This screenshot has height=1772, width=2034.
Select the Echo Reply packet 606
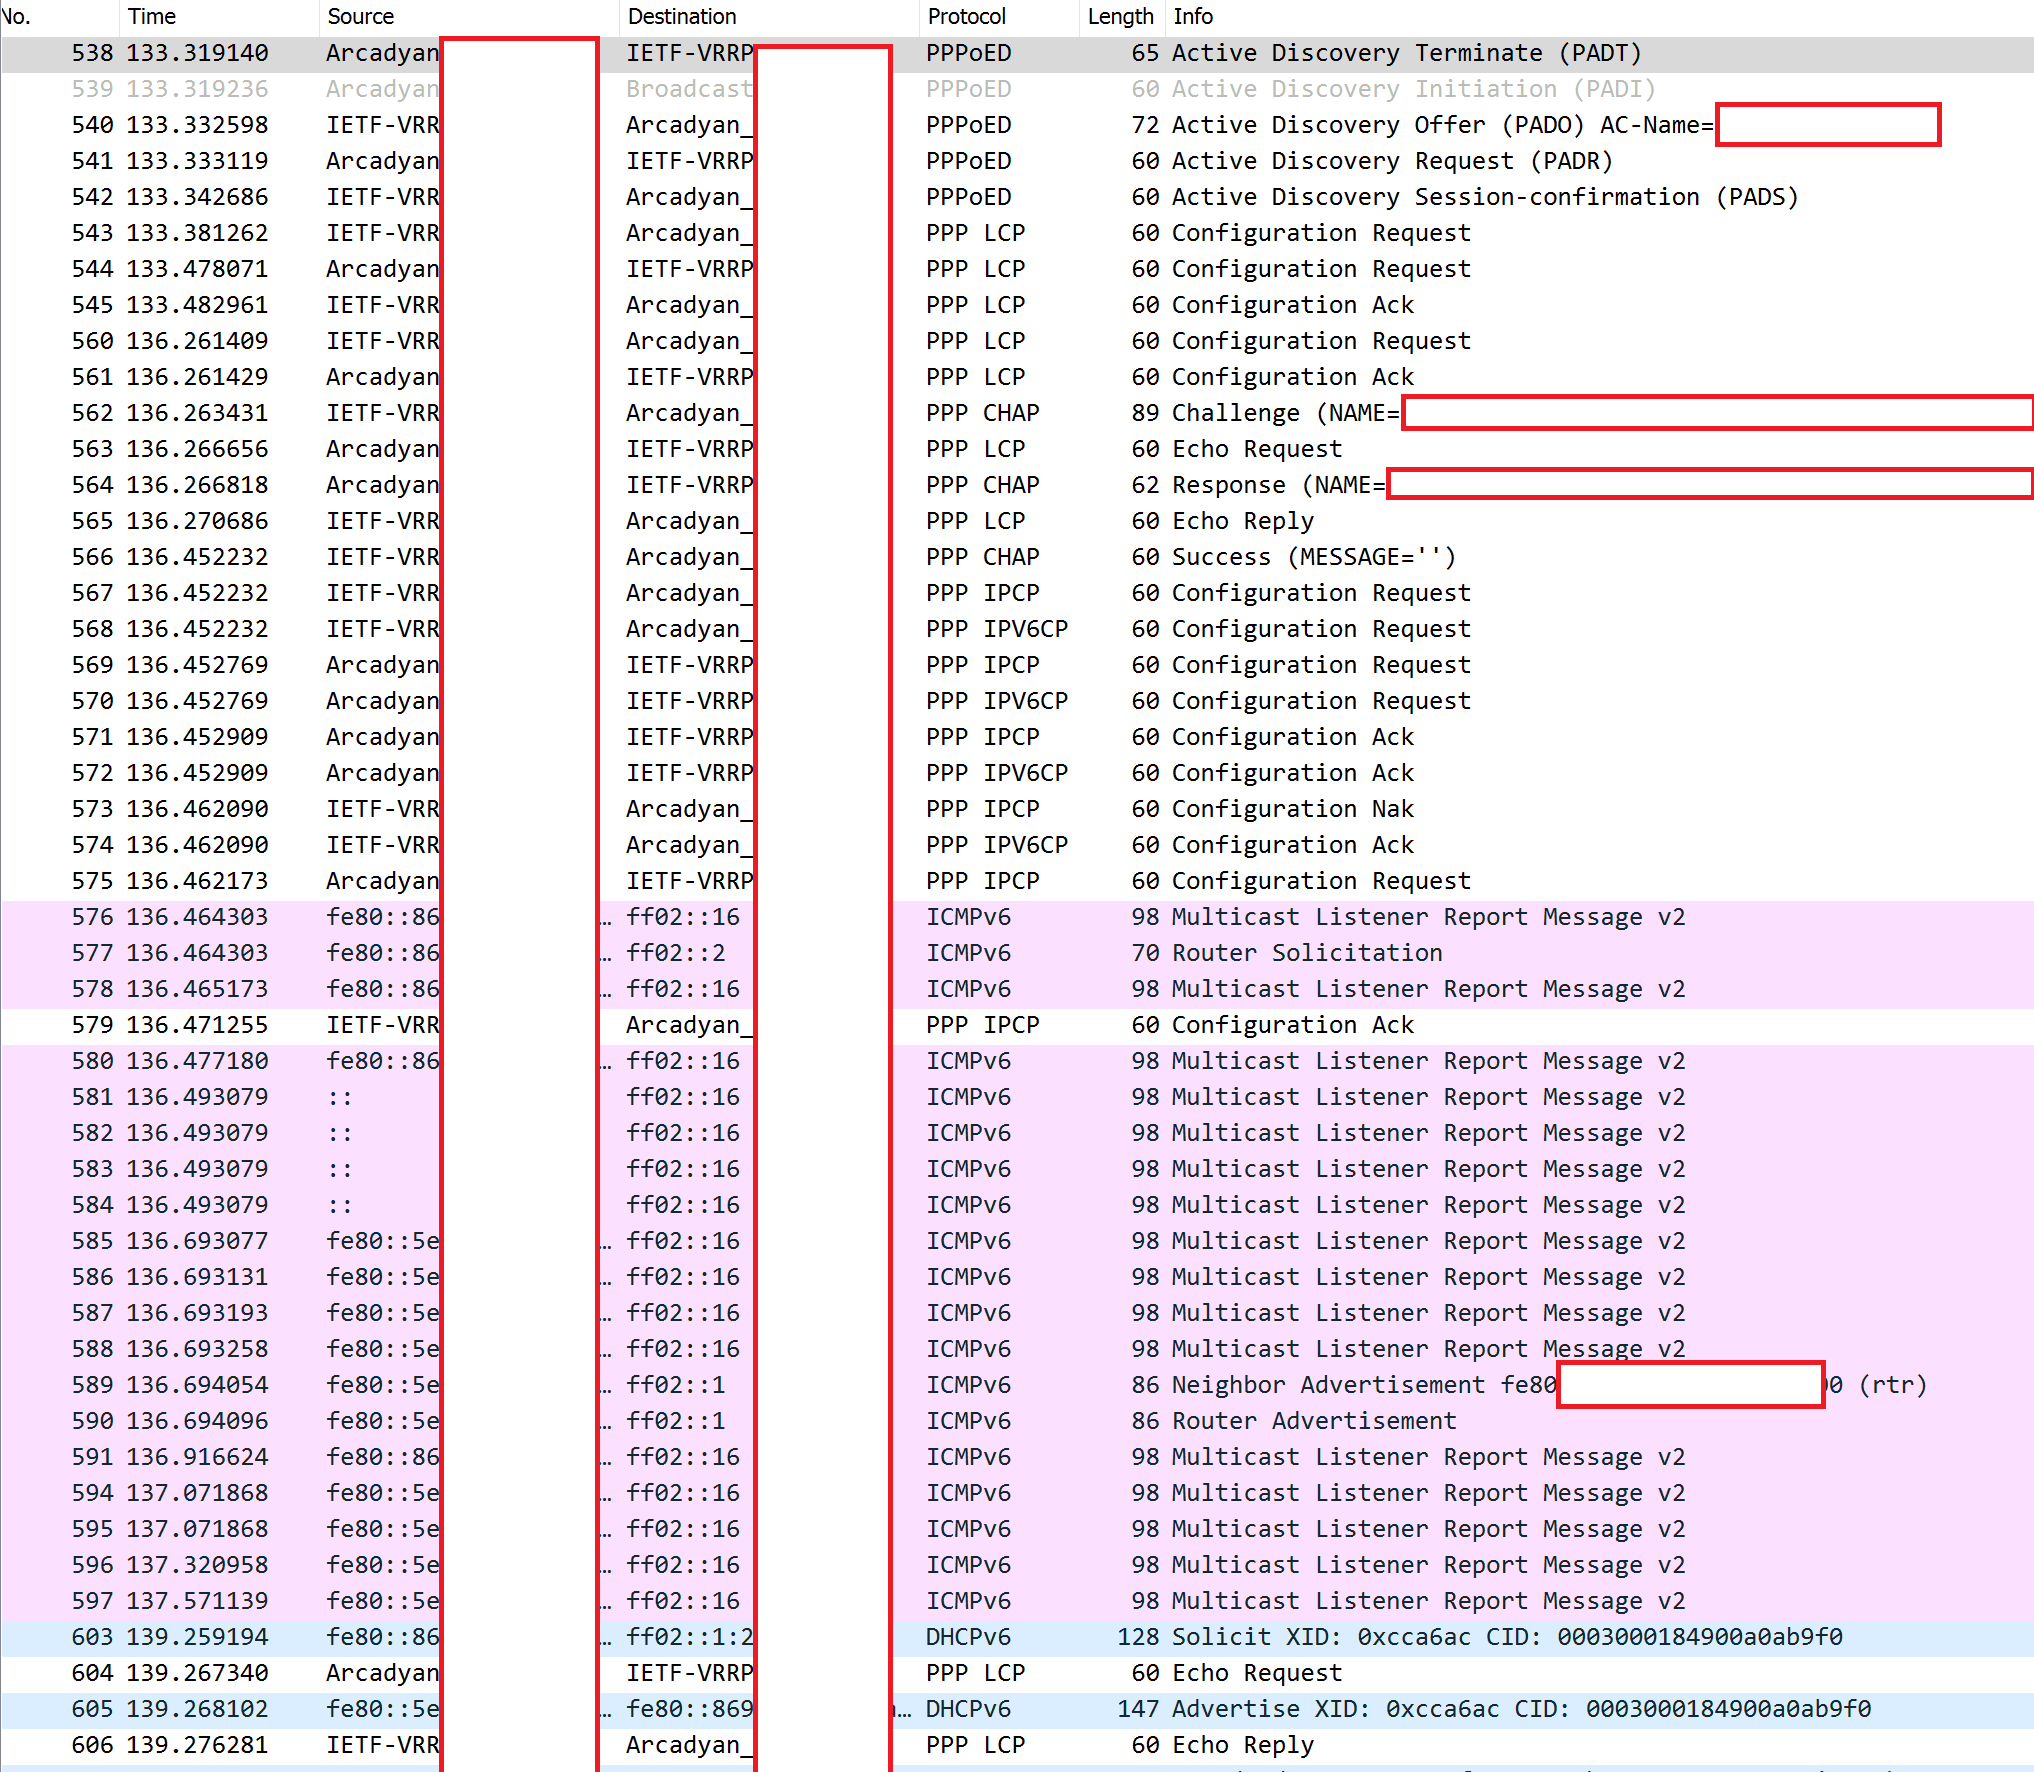(1000, 1745)
